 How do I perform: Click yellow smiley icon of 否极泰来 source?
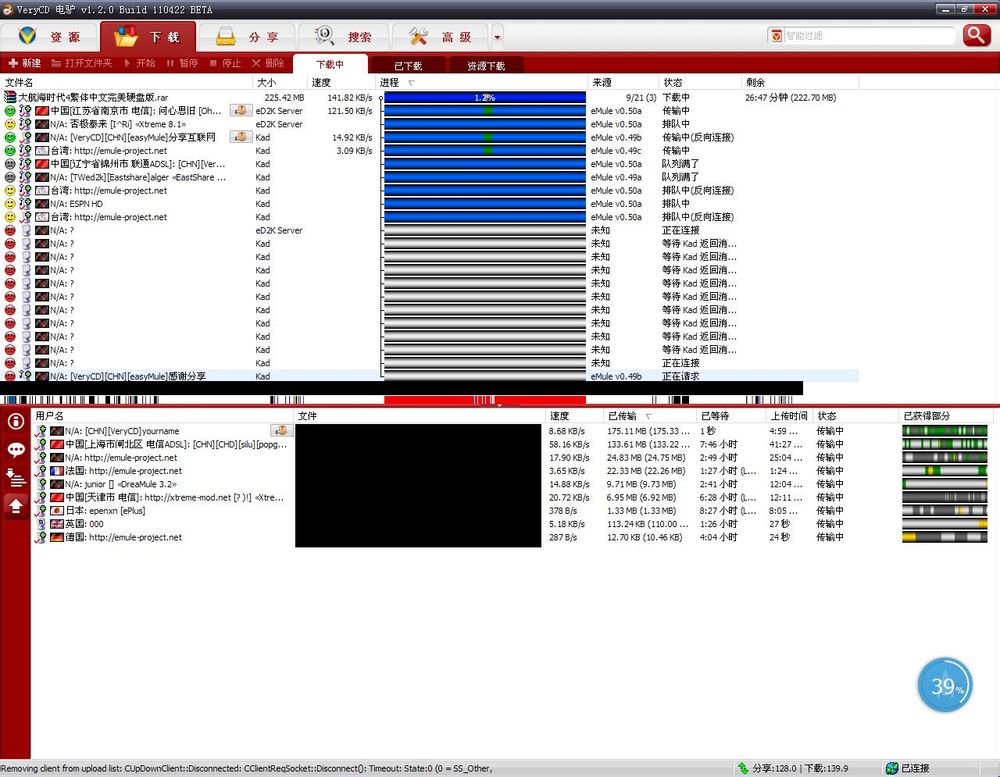(x=10, y=124)
